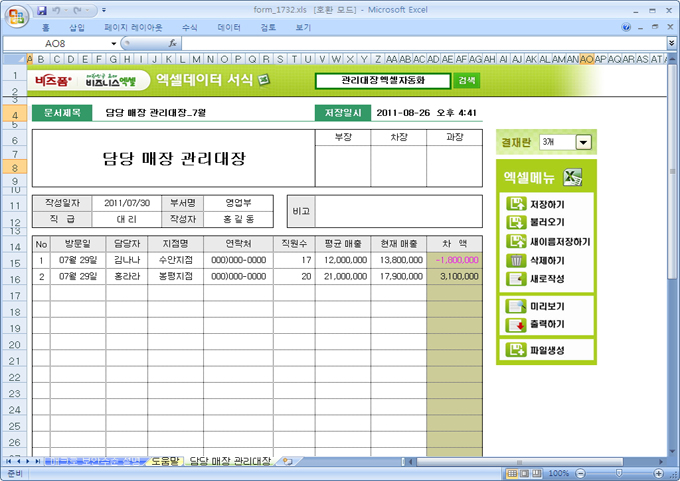Open the 결재란 3개 dropdown
The height and width of the screenshot is (481, 680).
coord(583,142)
